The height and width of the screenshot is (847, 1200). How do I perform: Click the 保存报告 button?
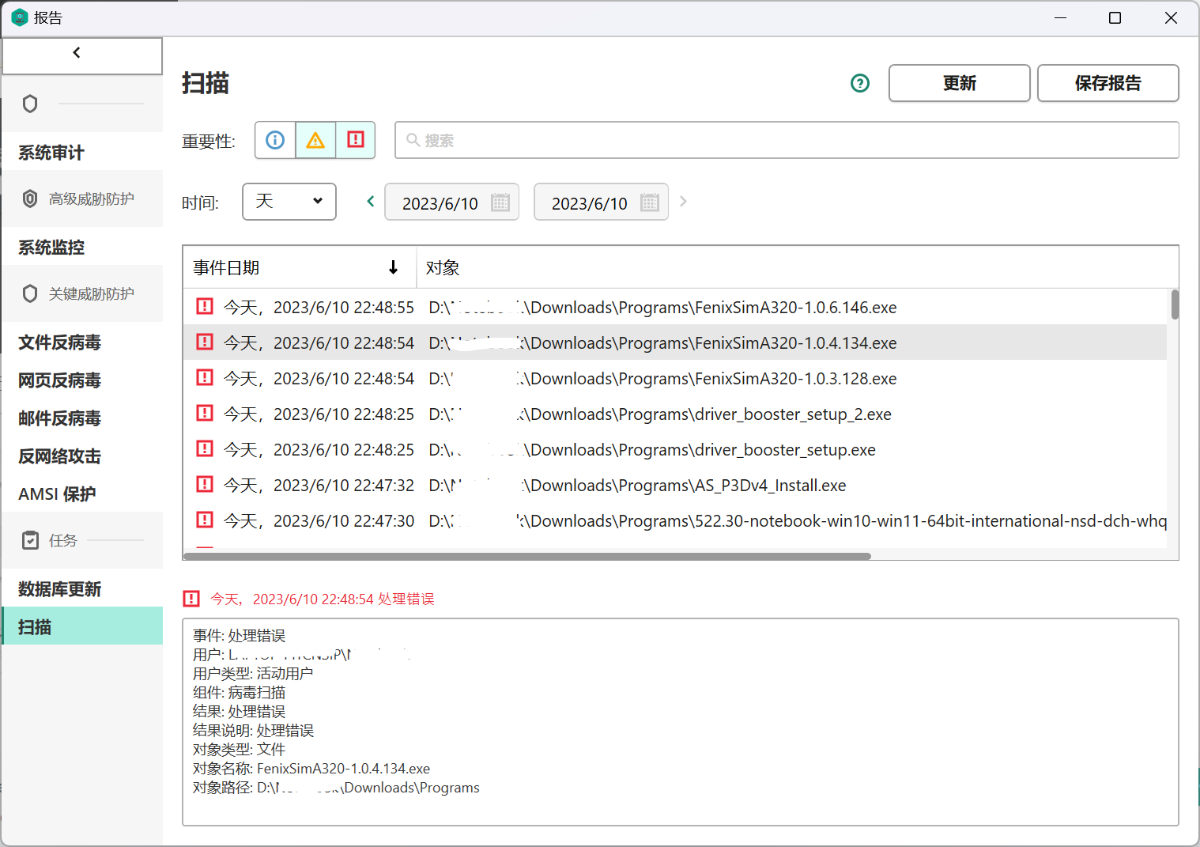[1108, 83]
